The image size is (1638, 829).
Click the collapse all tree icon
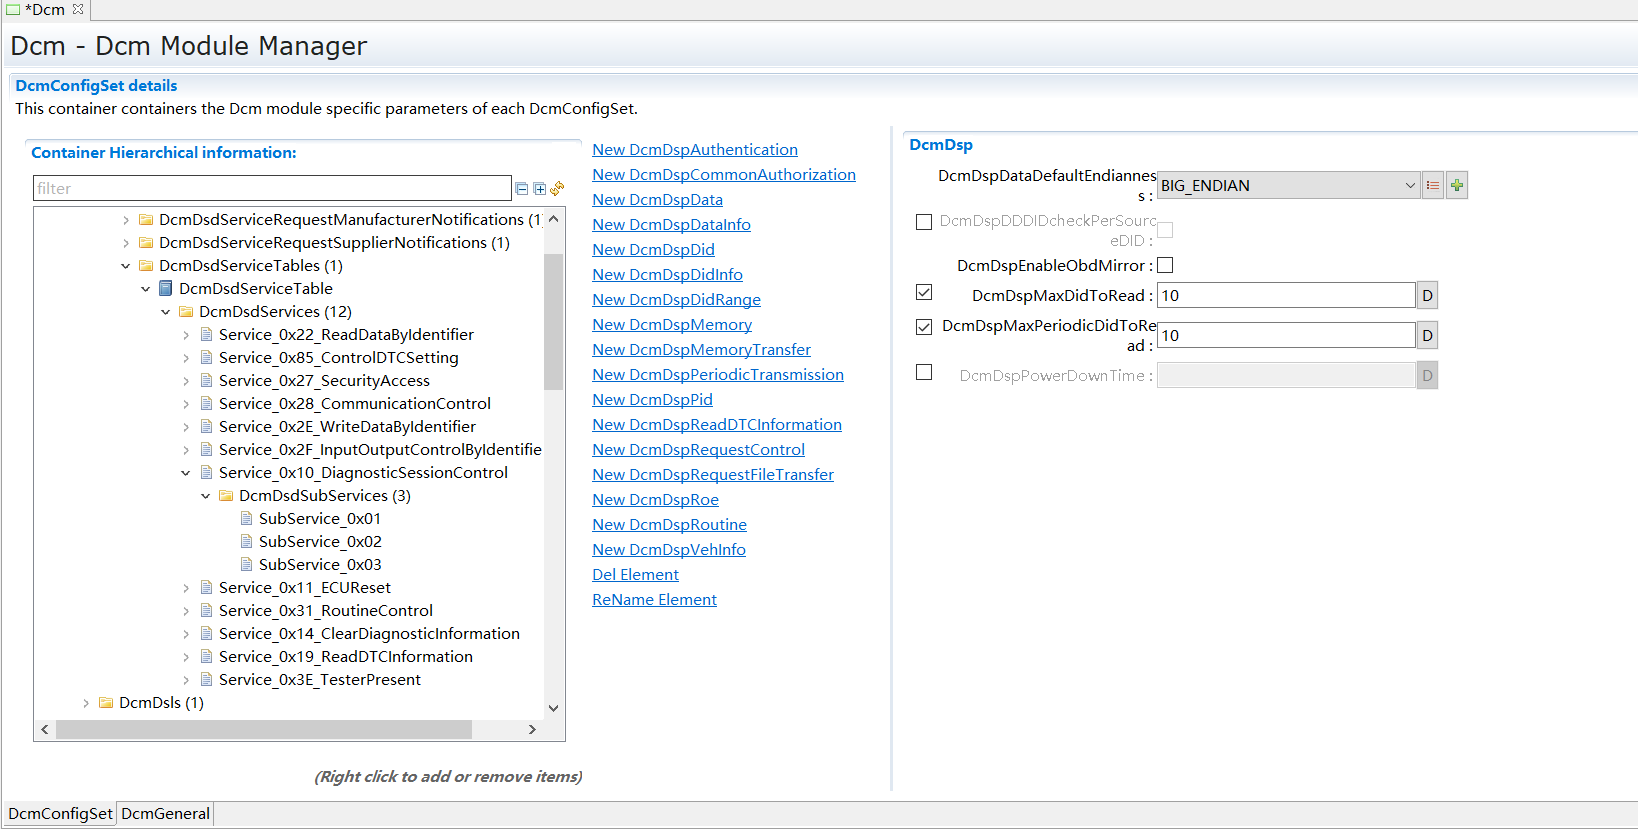[x=521, y=188]
